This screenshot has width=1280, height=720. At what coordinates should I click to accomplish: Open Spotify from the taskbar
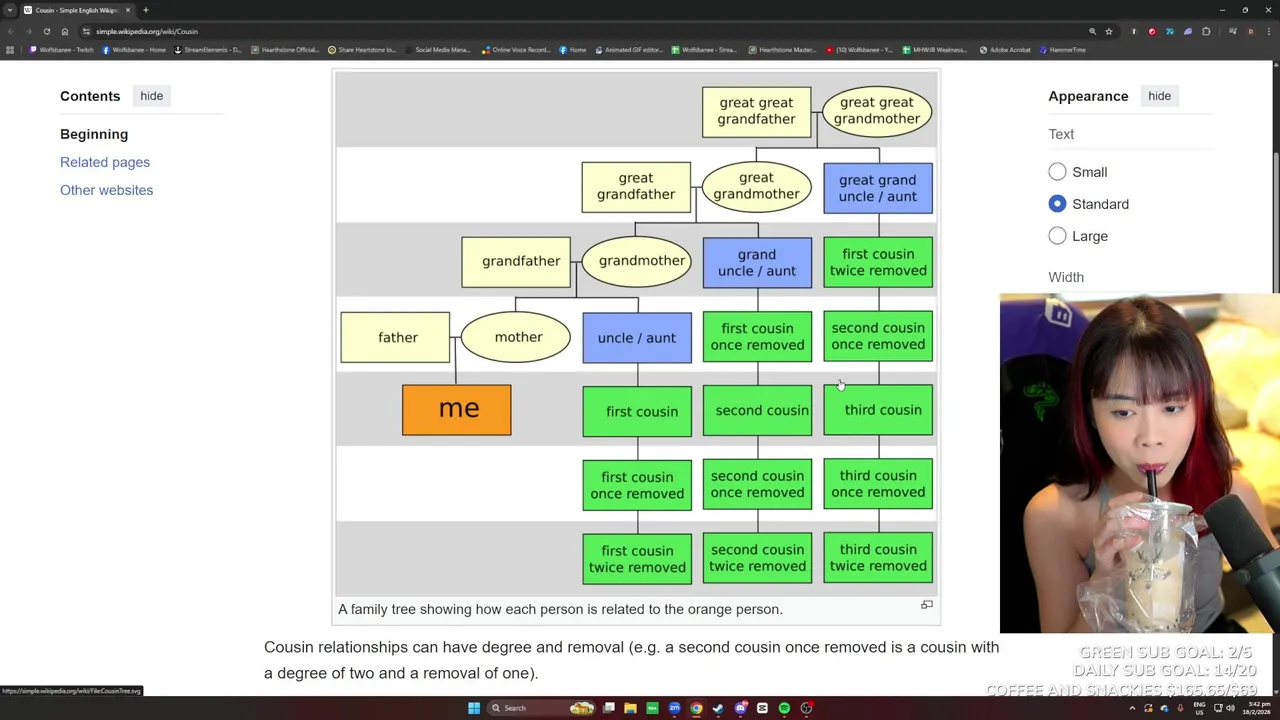[x=784, y=708]
